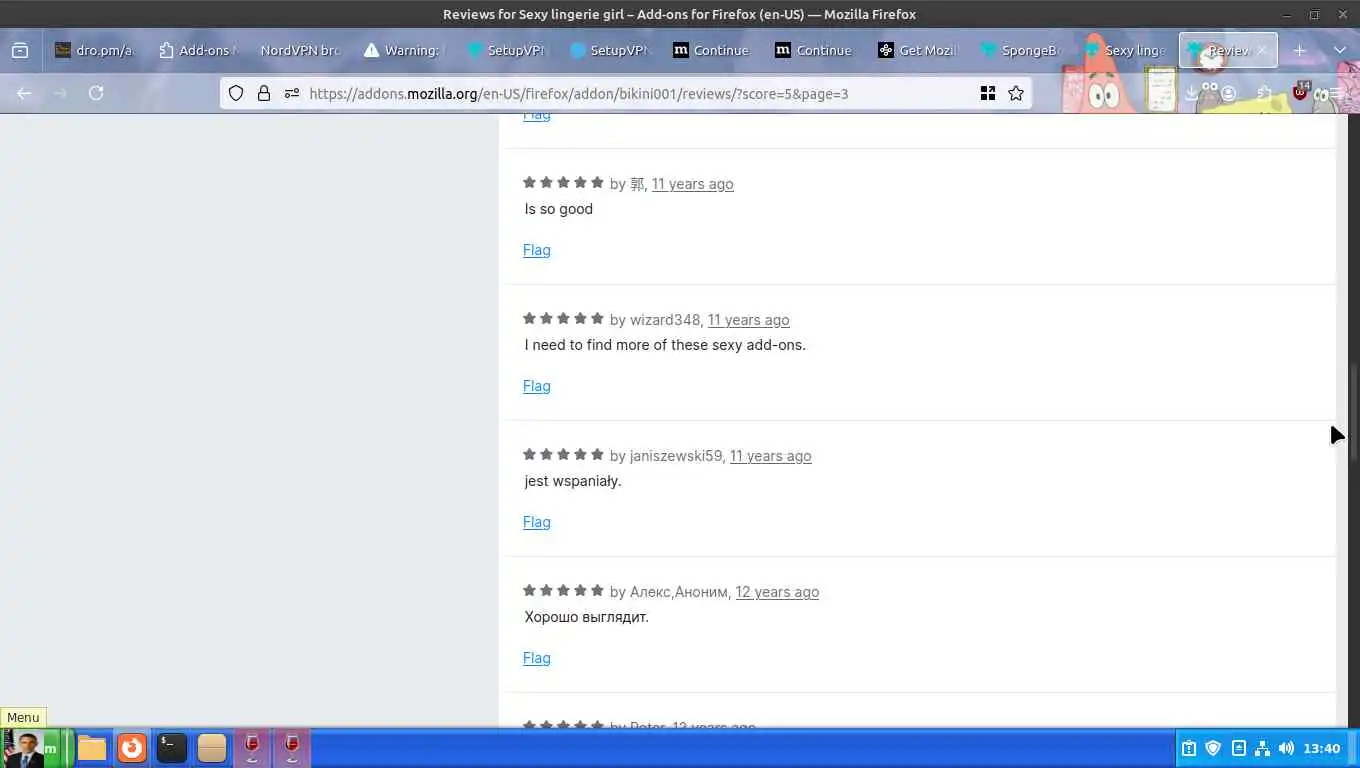Click the second Wine glass taskbar item

tap(292, 748)
